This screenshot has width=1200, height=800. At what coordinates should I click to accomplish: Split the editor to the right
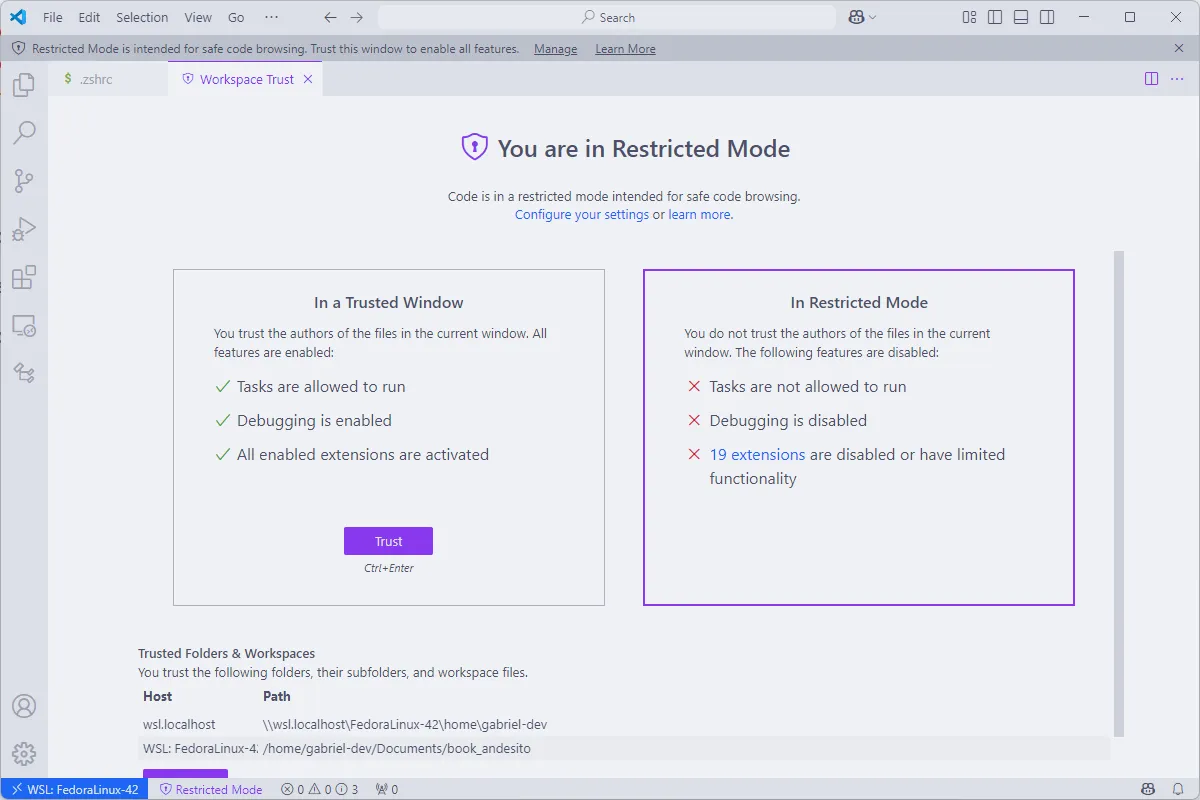pos(1151,78)
